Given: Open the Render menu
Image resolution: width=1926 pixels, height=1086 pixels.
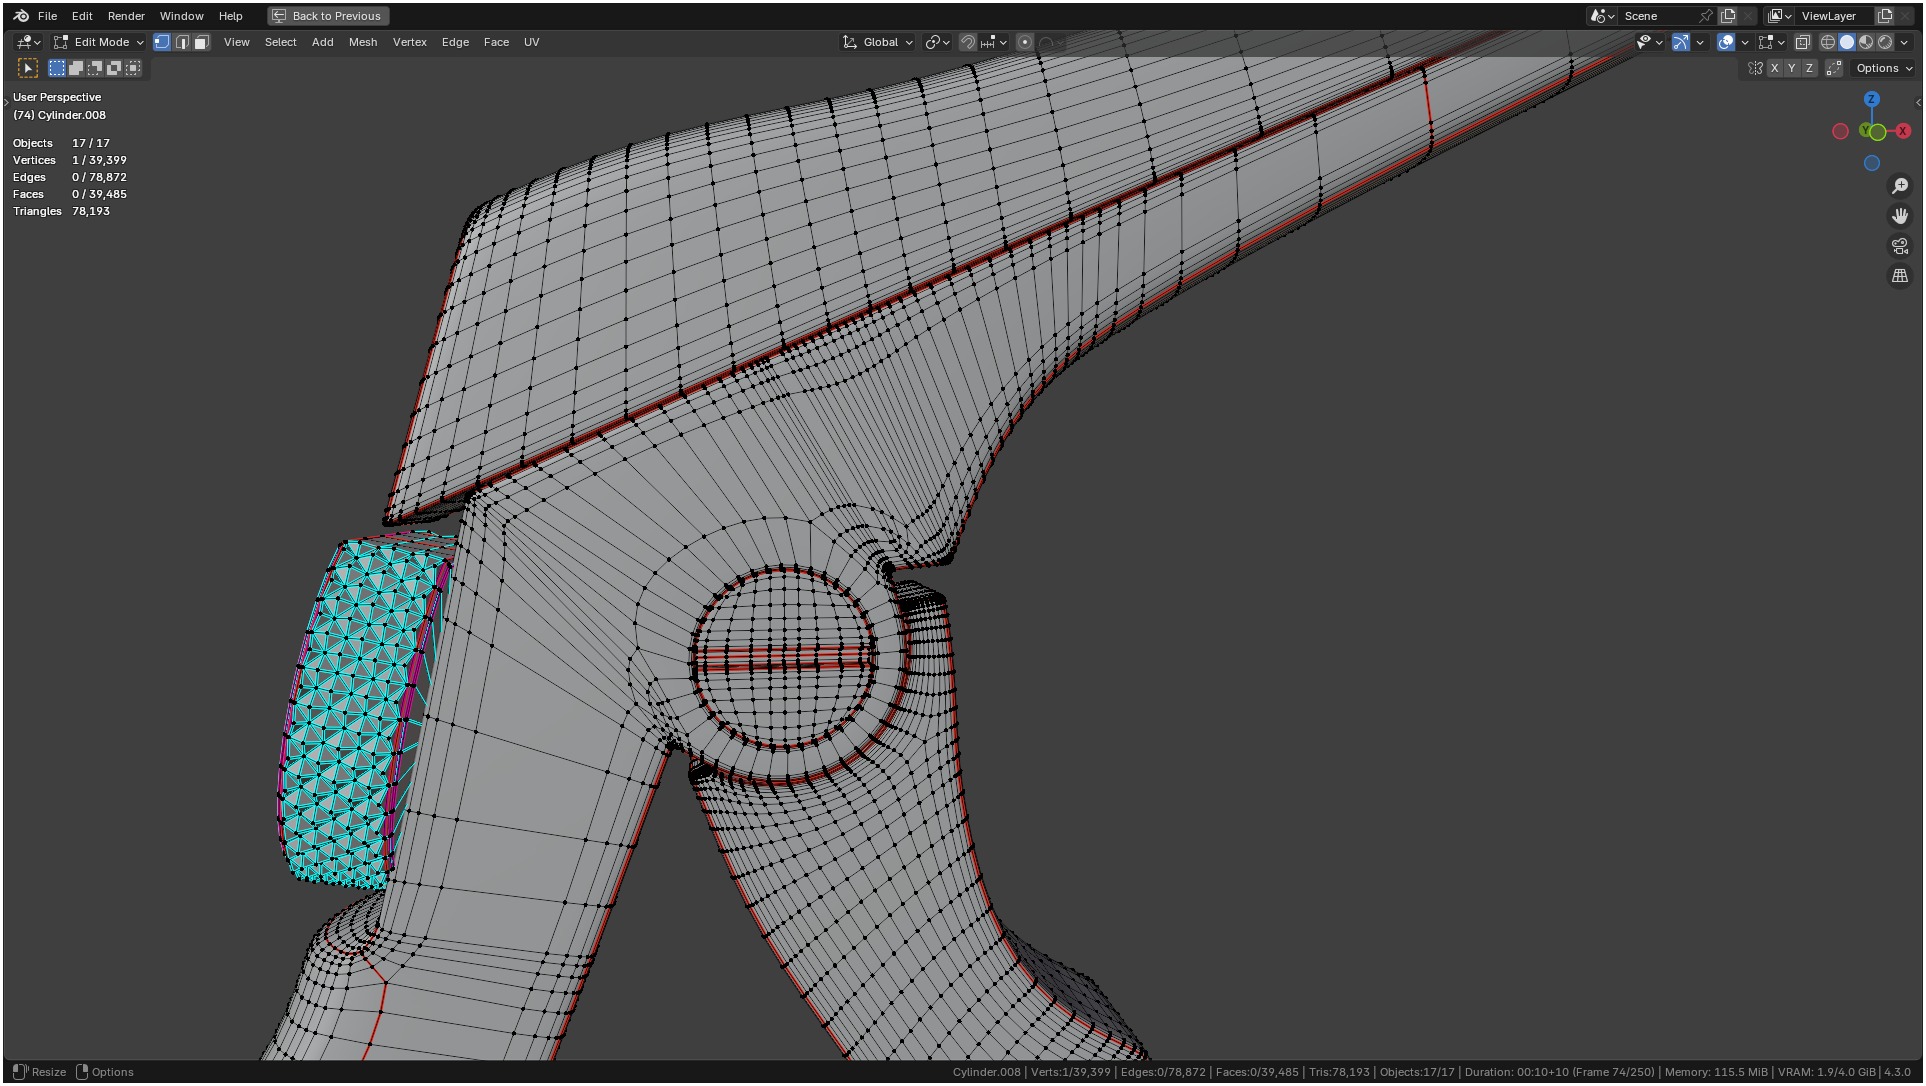Looking at the screenshot, I should click(126, 16).
